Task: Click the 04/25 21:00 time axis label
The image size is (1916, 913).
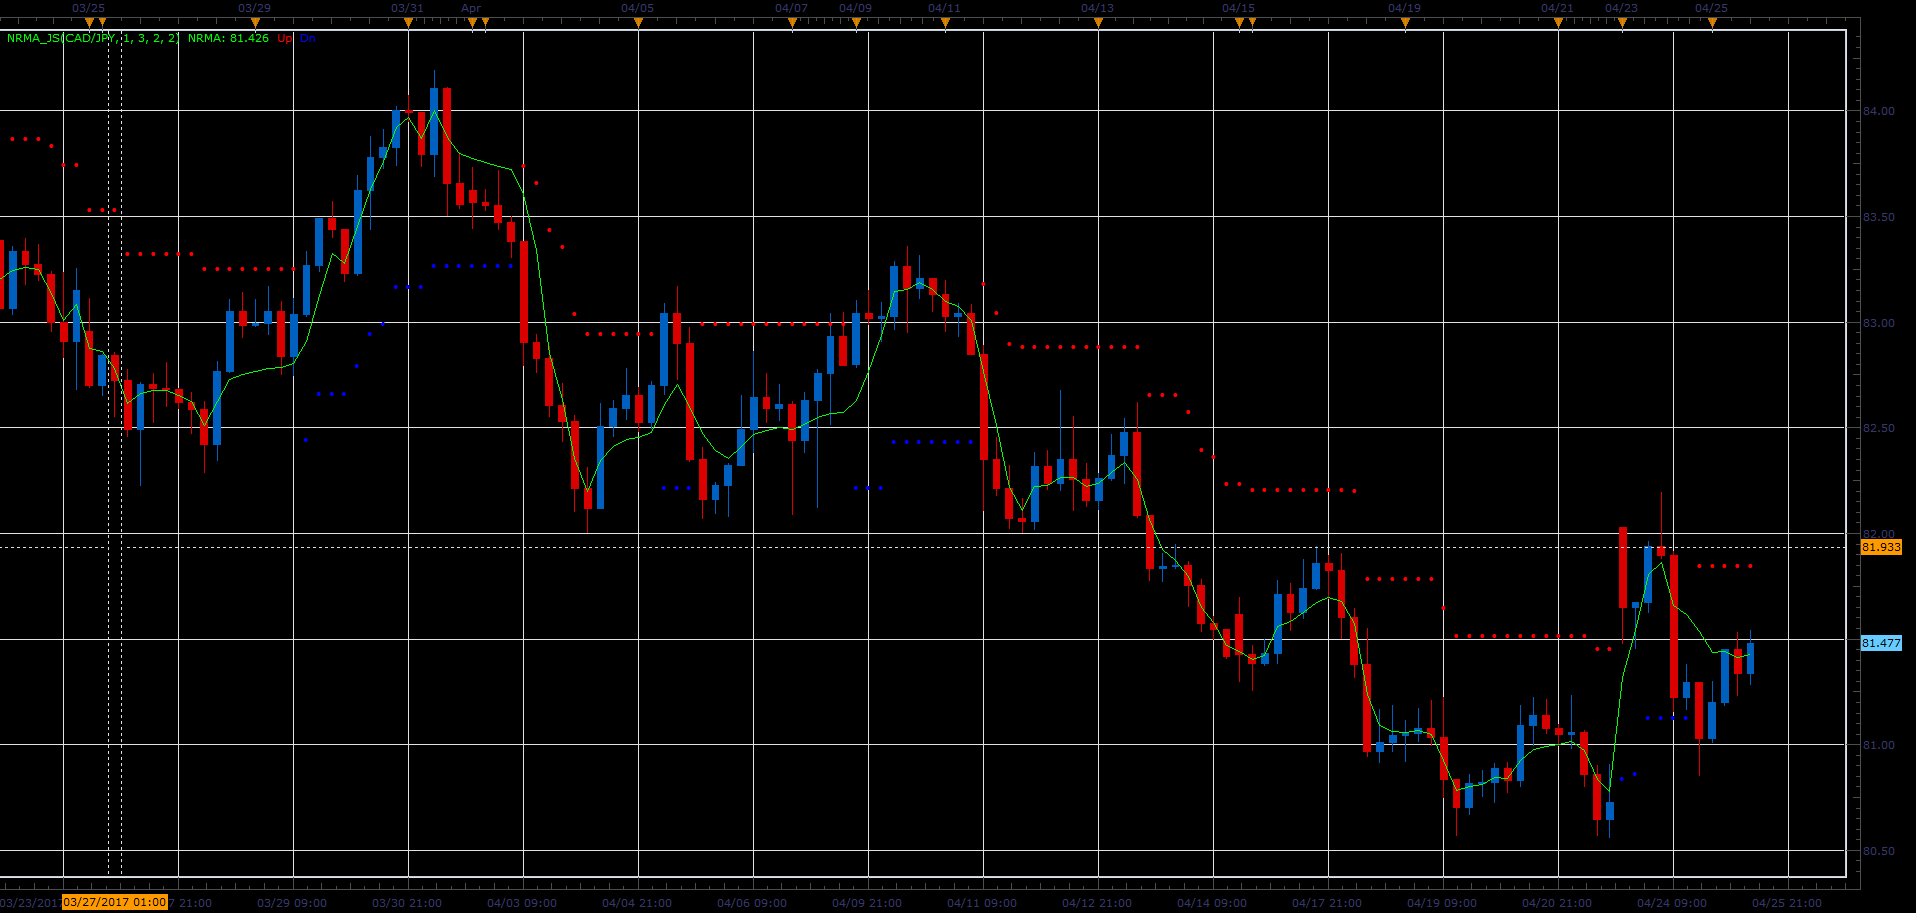Action: pos(1787,903)
